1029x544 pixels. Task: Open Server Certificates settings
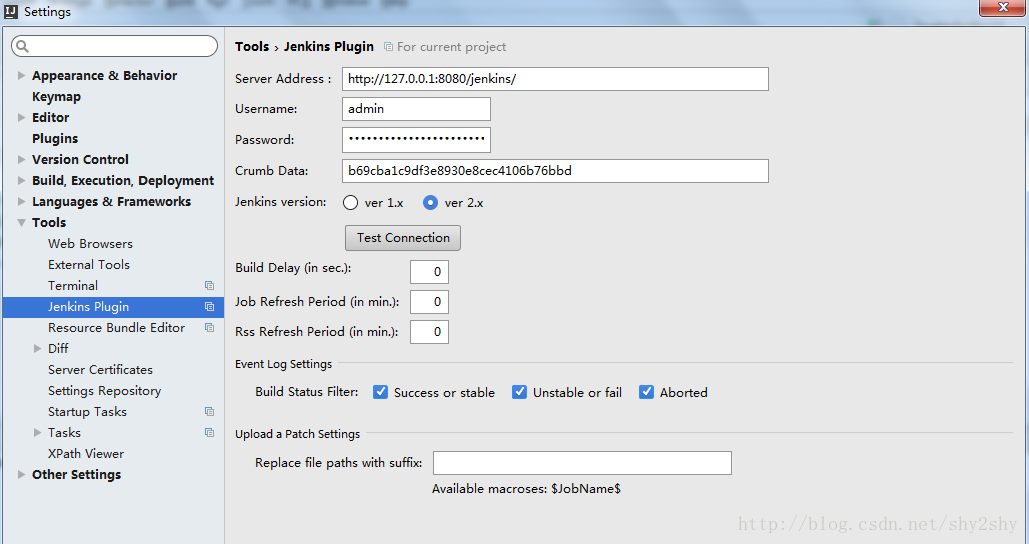pos(100,369)
